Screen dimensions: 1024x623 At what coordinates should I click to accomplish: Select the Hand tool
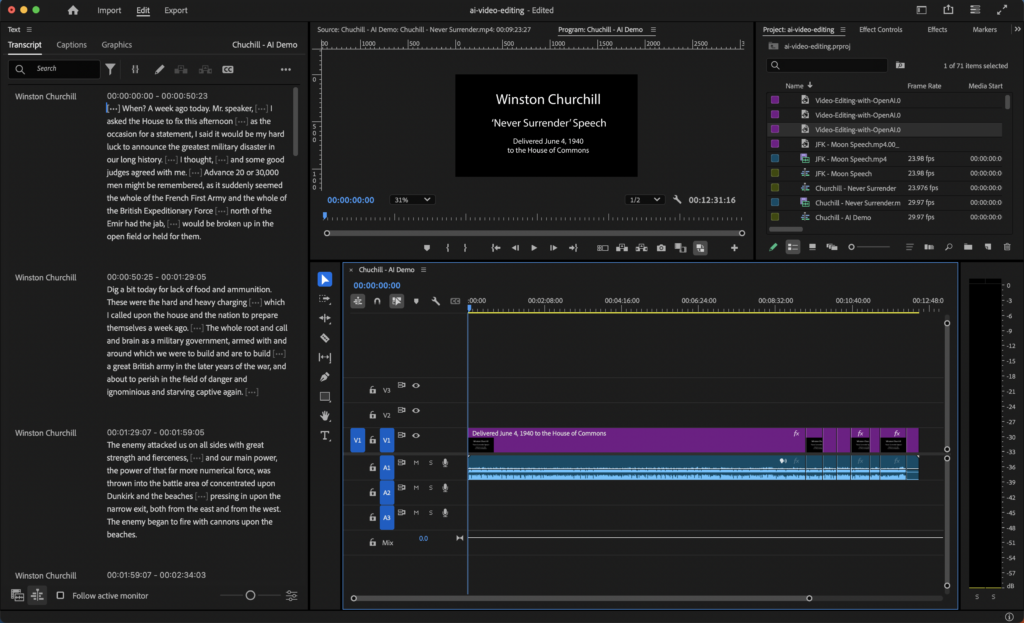point(325,416)
